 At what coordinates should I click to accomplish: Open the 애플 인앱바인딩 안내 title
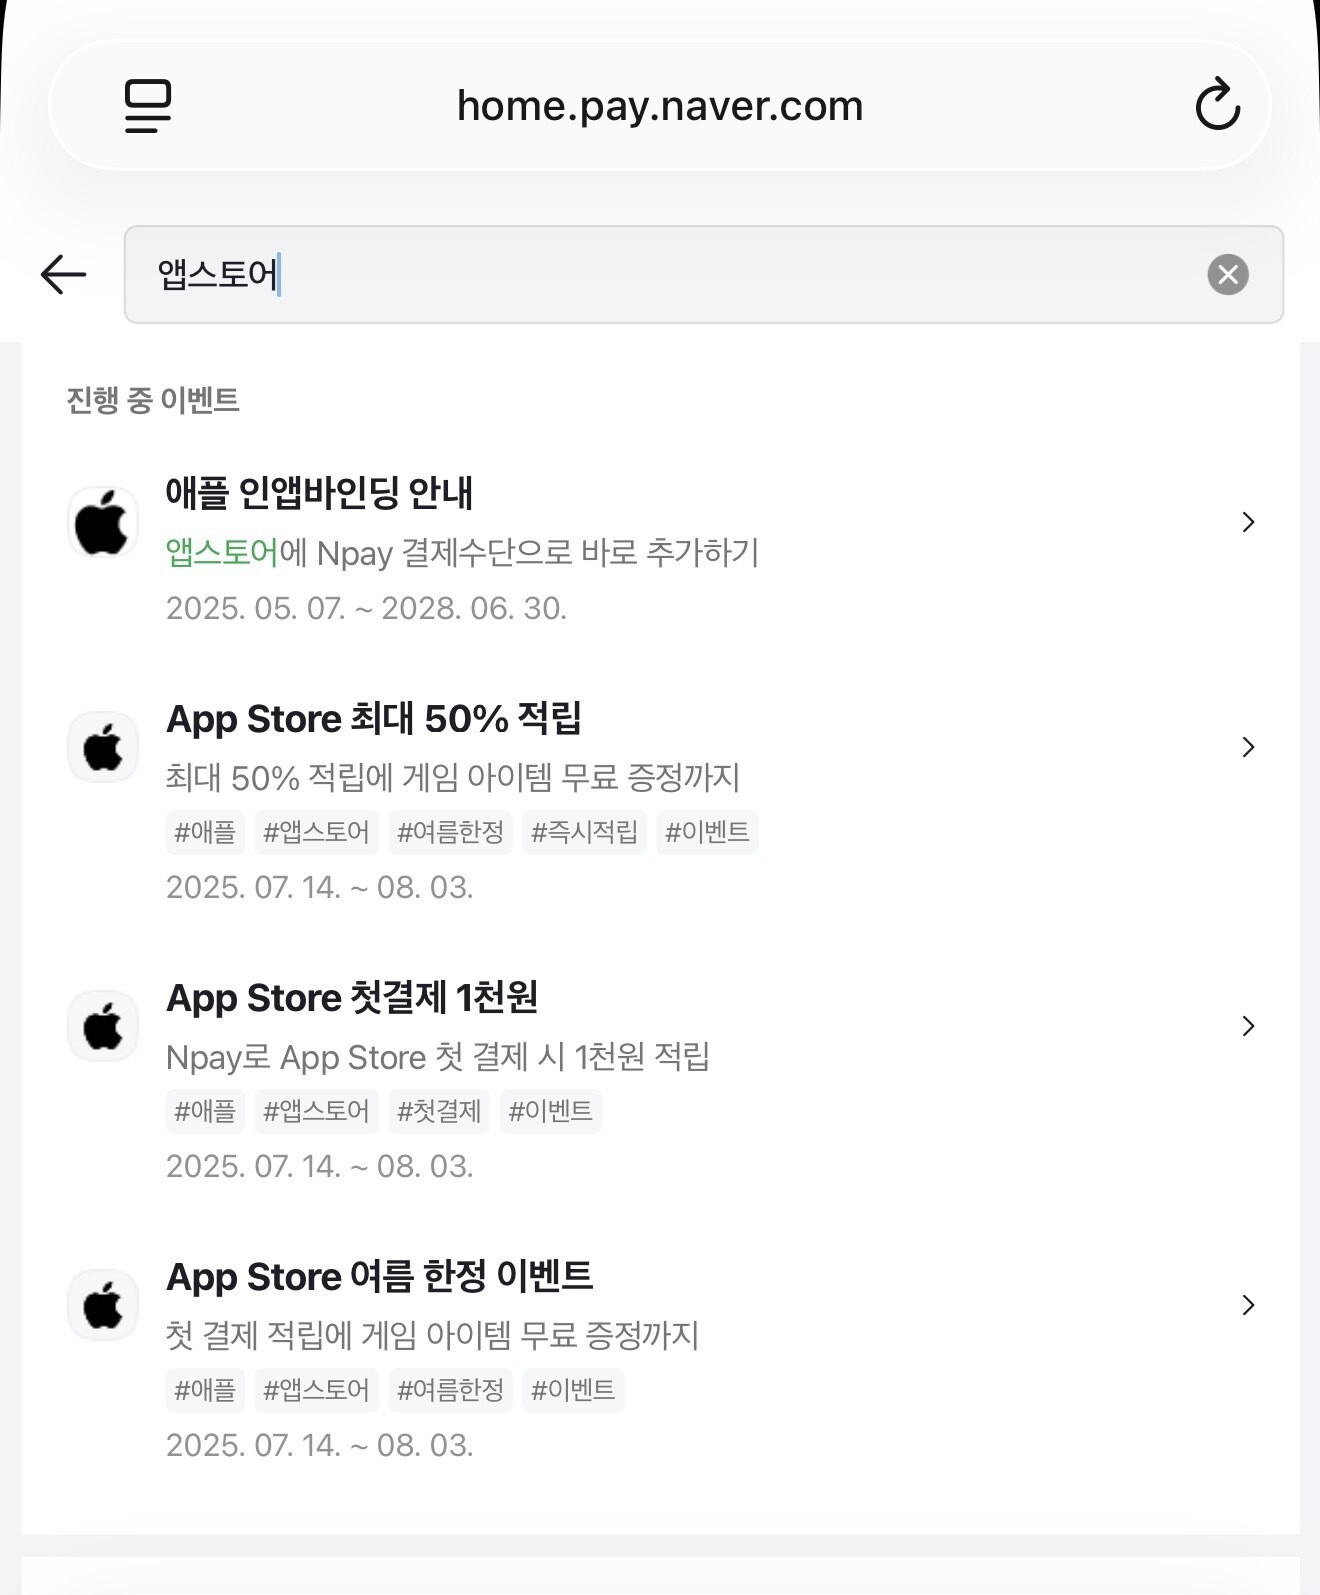319,492
